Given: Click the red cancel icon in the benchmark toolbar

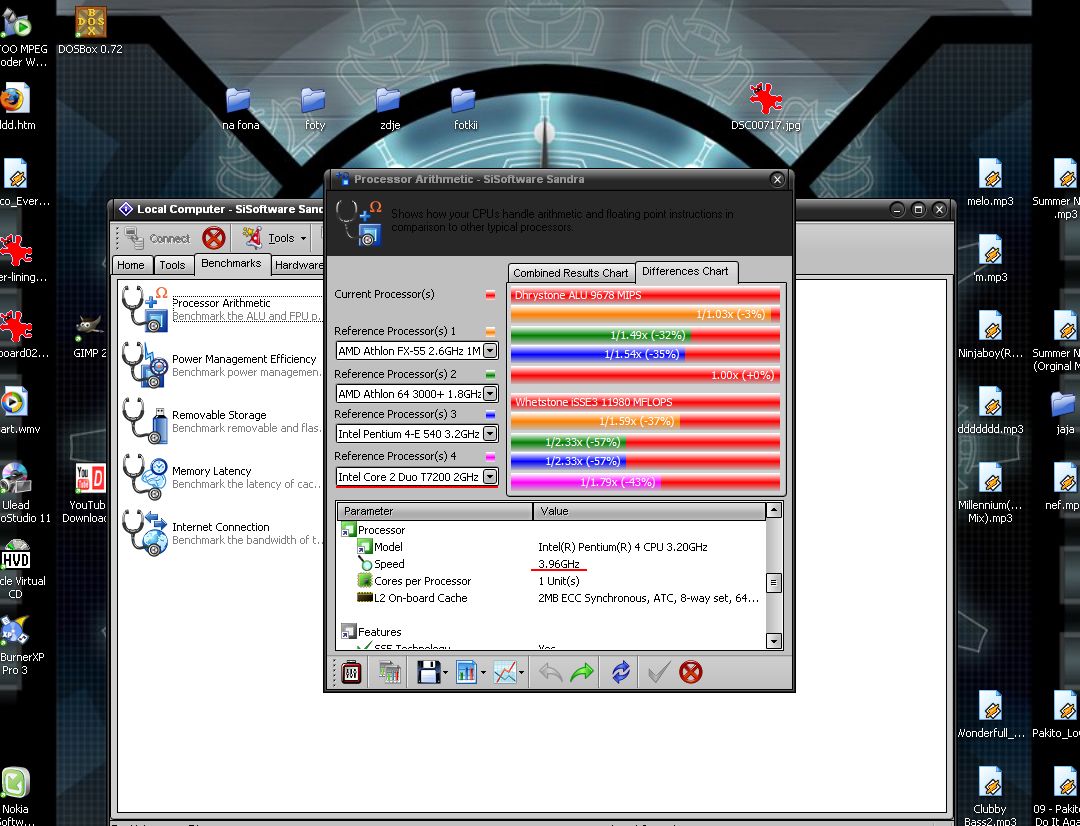Looking at the screenshot, I should (x=690, y=673).
